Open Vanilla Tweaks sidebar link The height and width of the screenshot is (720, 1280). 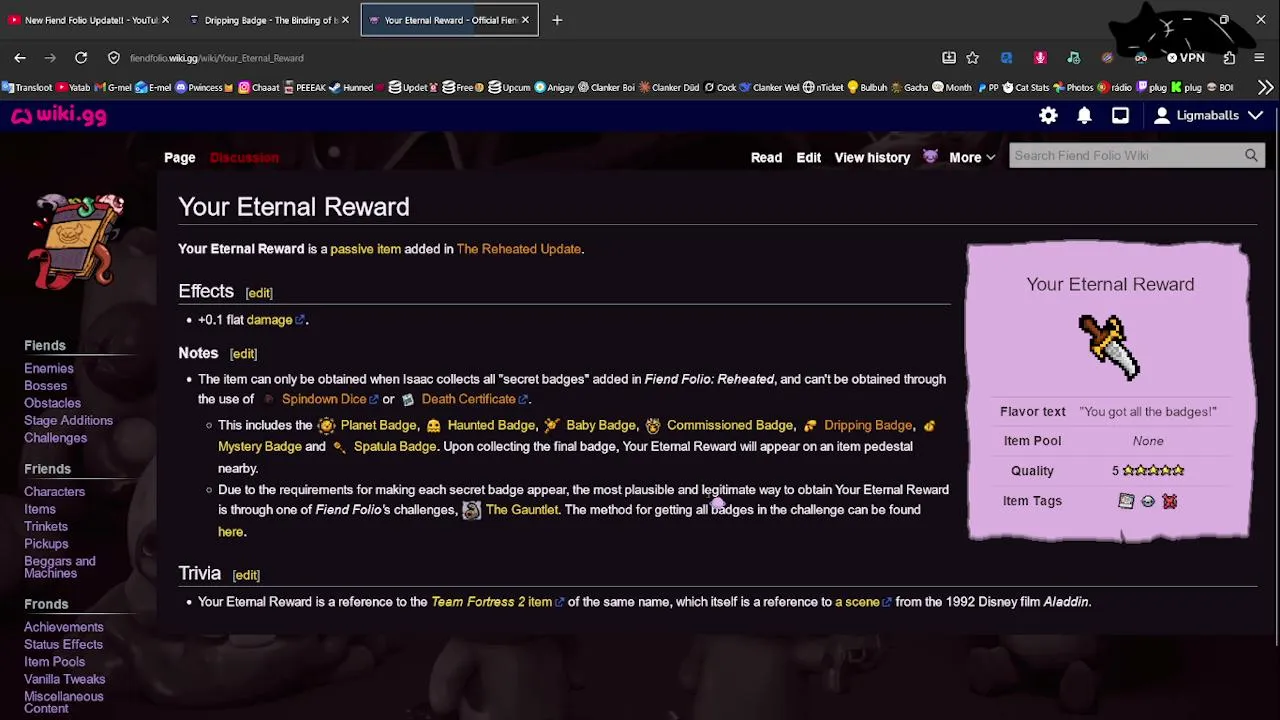64,680
